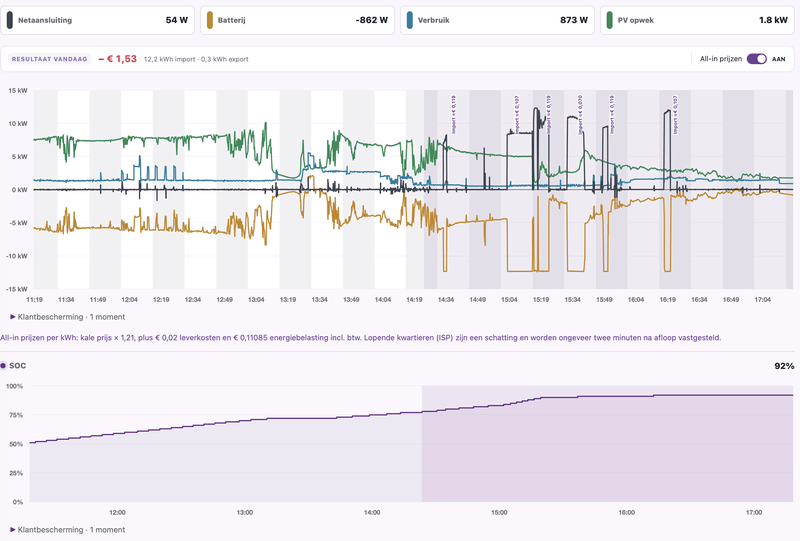Click the 0 kW axis label
Viewport: 800px width, 541px height.
point(19,190)
